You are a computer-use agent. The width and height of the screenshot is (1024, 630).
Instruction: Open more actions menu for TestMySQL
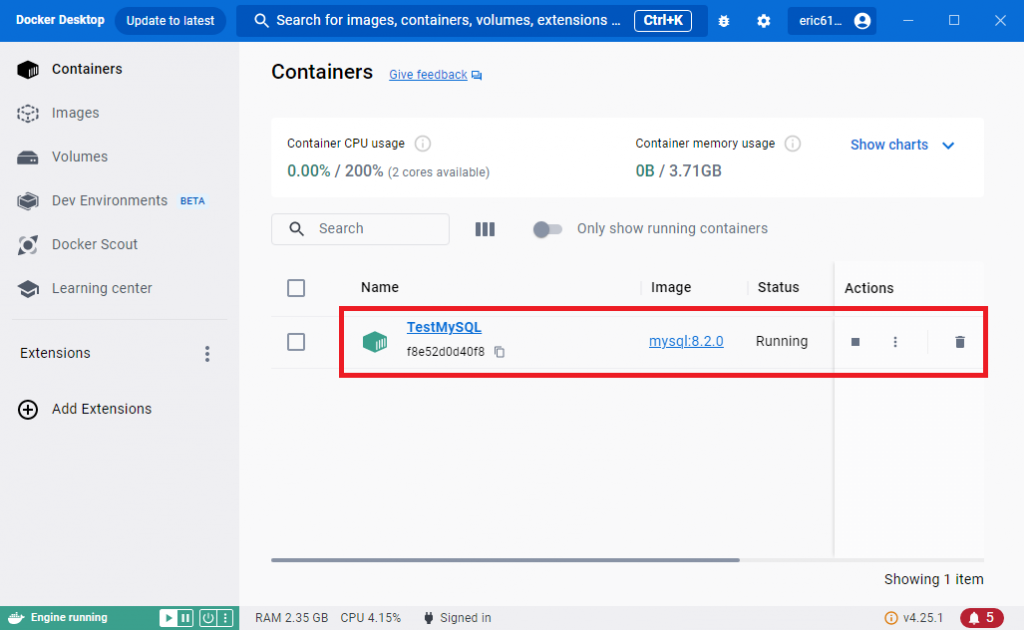(895, 342)
